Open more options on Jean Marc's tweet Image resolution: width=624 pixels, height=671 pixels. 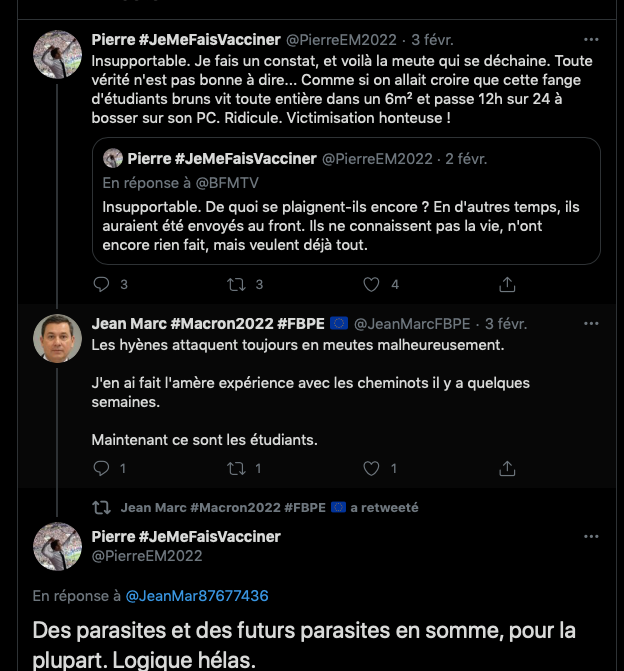592,324
